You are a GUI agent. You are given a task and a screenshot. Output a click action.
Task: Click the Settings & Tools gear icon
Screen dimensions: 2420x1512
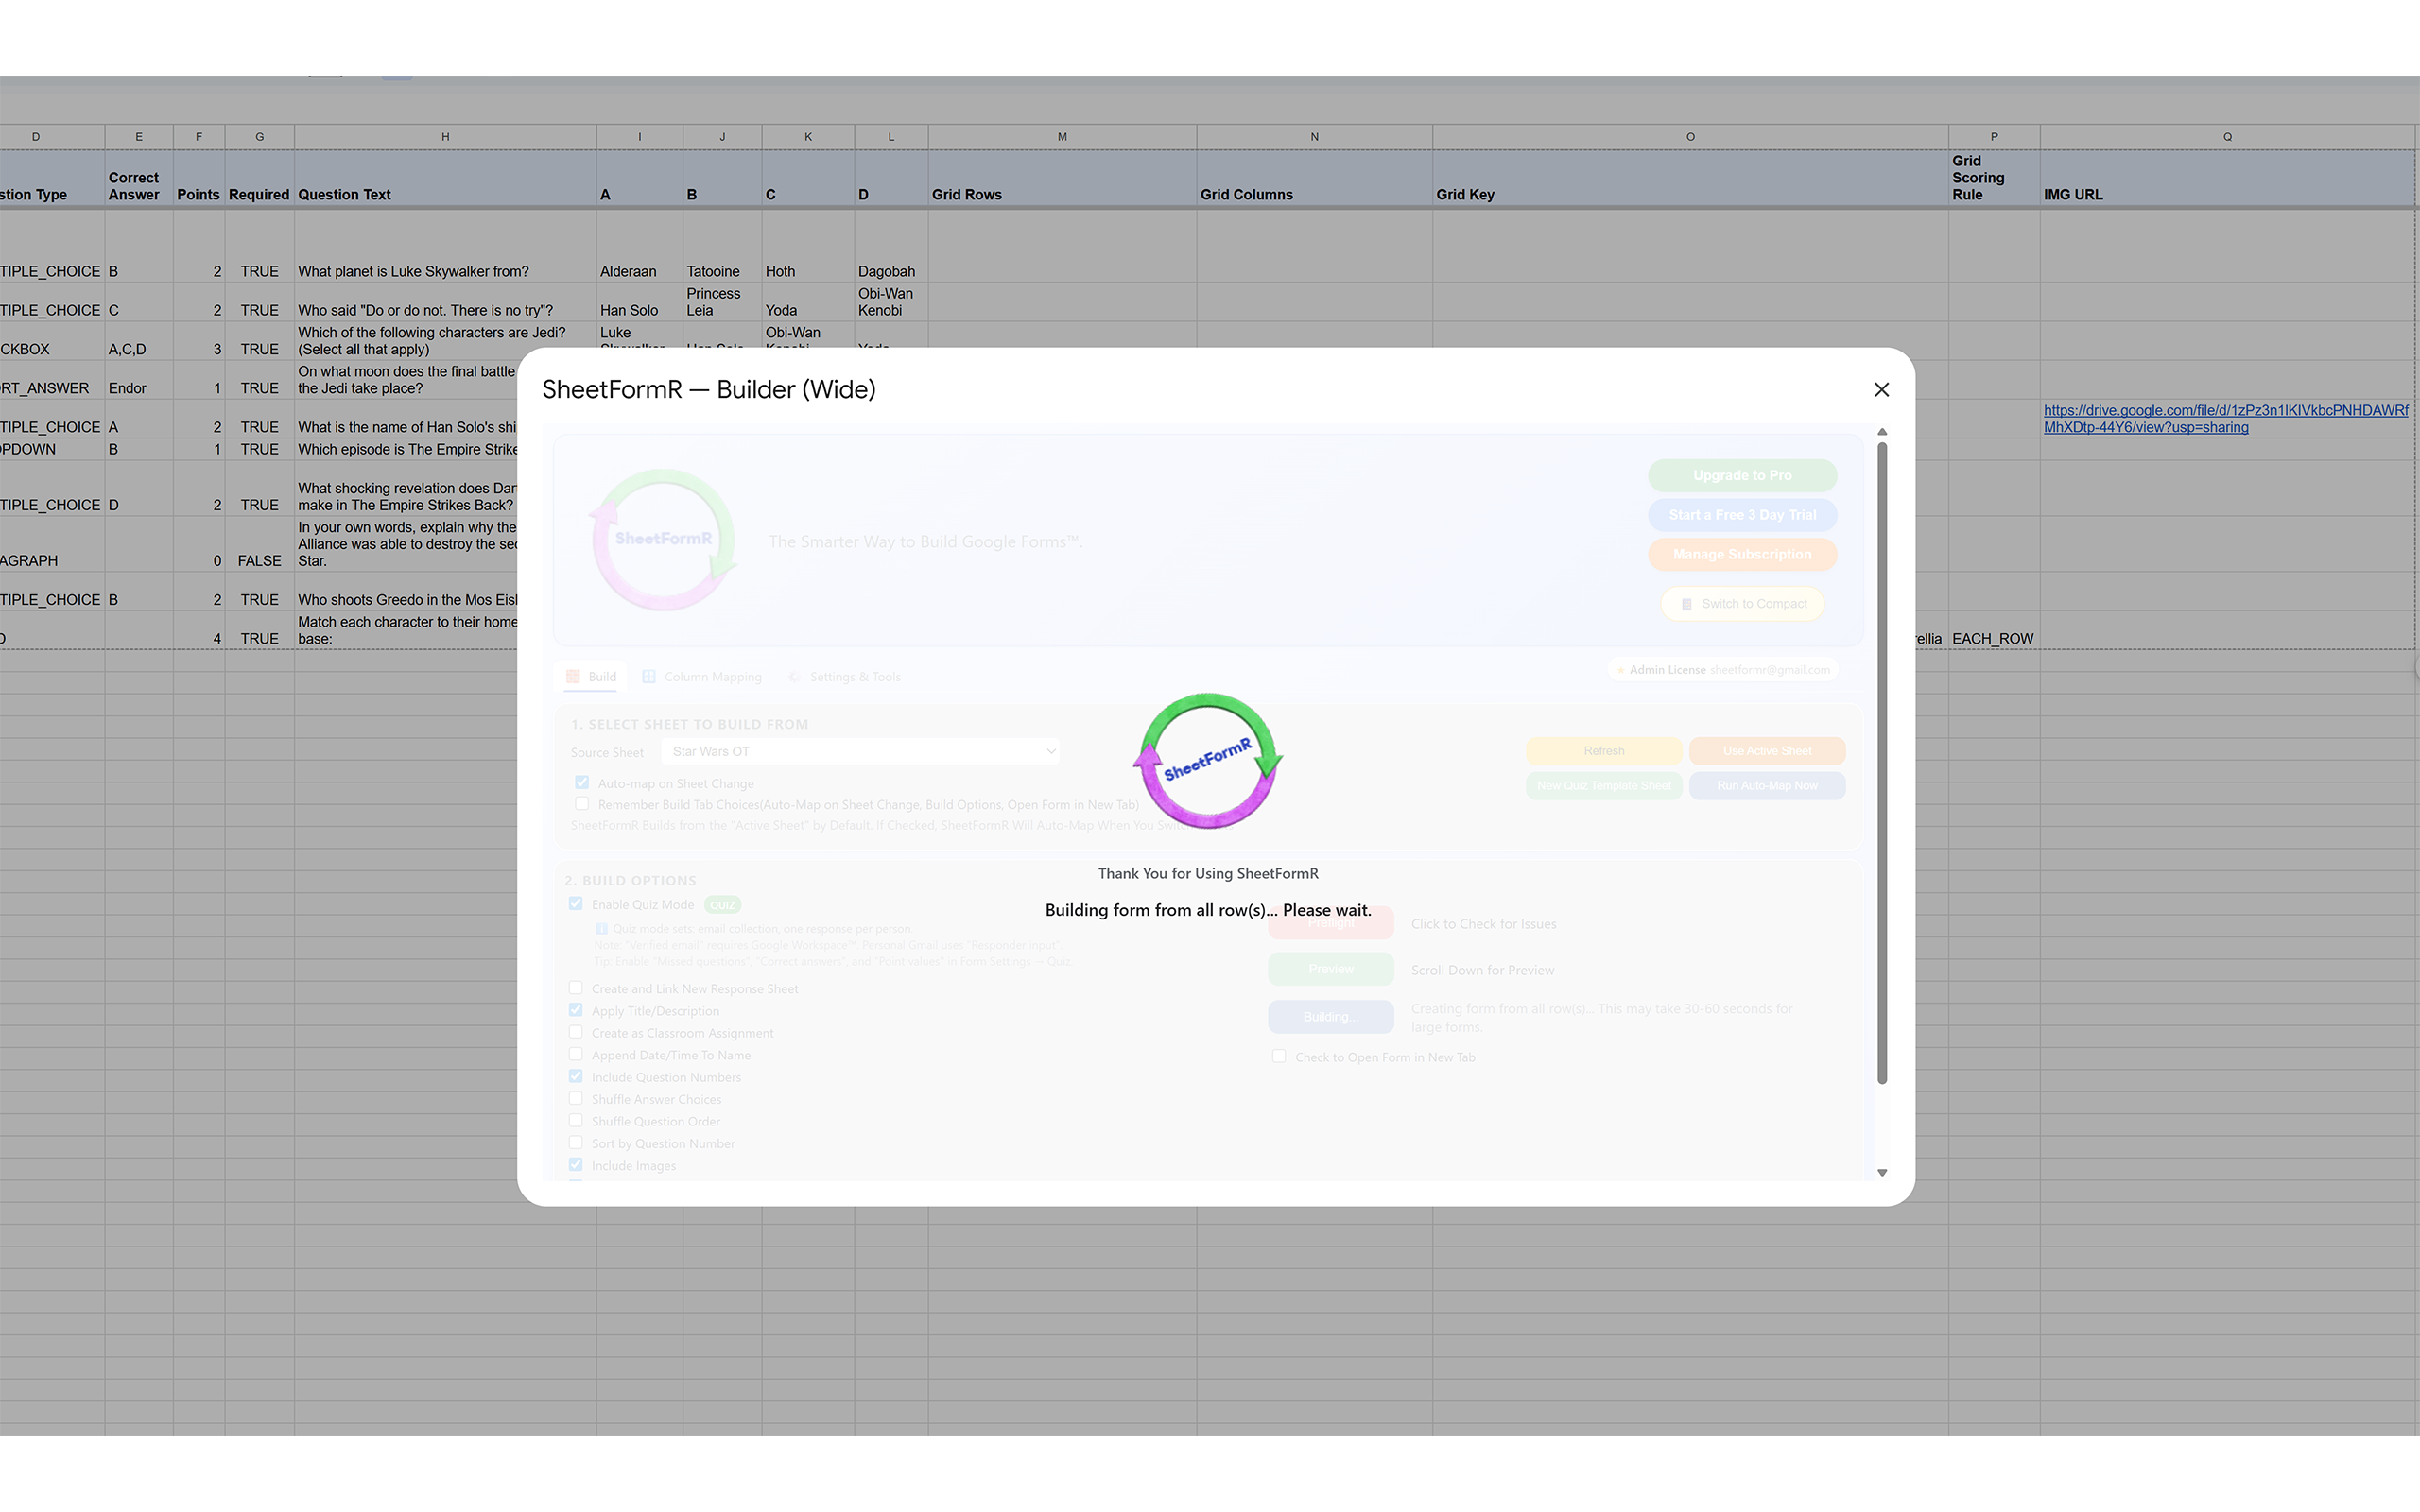pyautogui.click(x=794, y=677)
